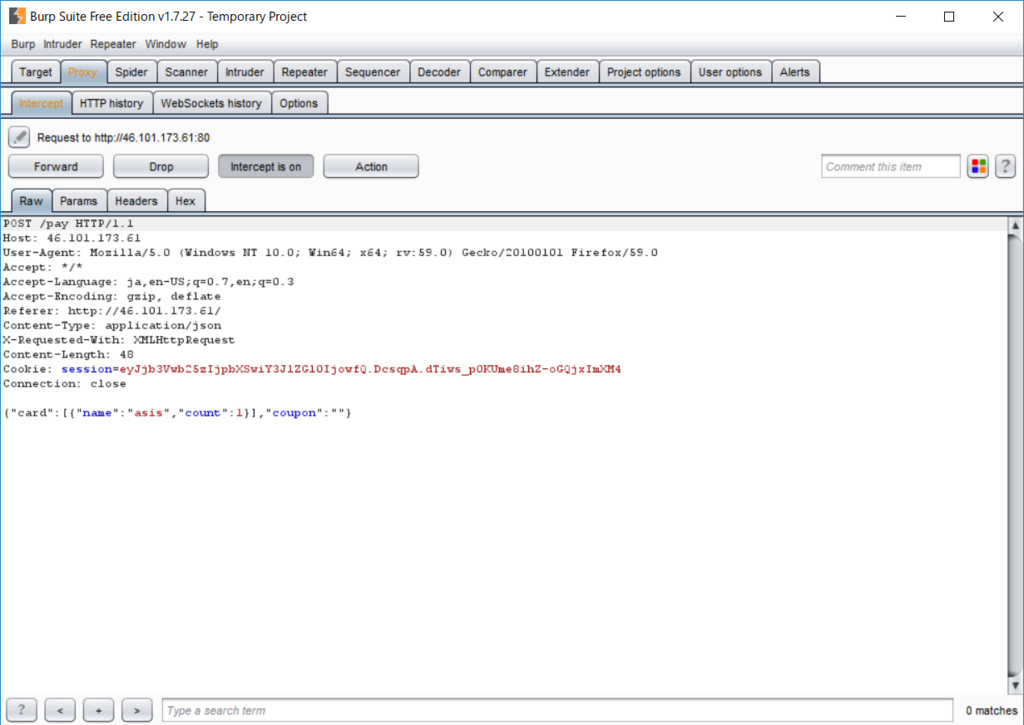Click the JSON request body line

click(x=177, y=413)
